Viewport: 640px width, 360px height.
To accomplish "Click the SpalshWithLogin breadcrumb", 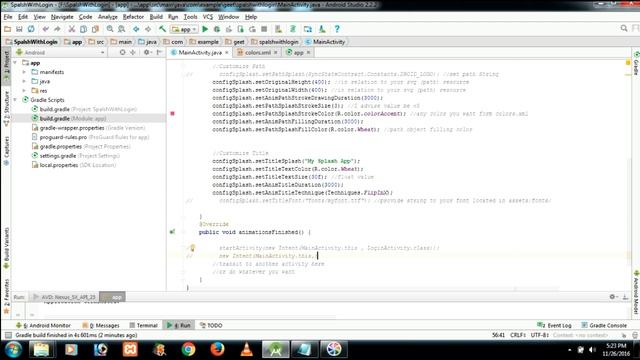I will coord(32,42).
